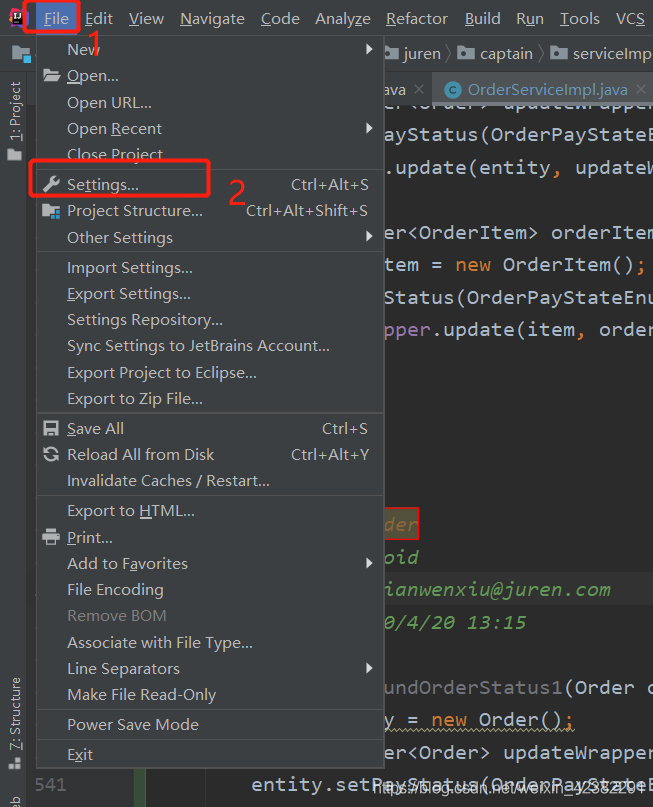The image size is (653, 807).
Task: Click line number 541 in gutter
Action: pos(50,784)
